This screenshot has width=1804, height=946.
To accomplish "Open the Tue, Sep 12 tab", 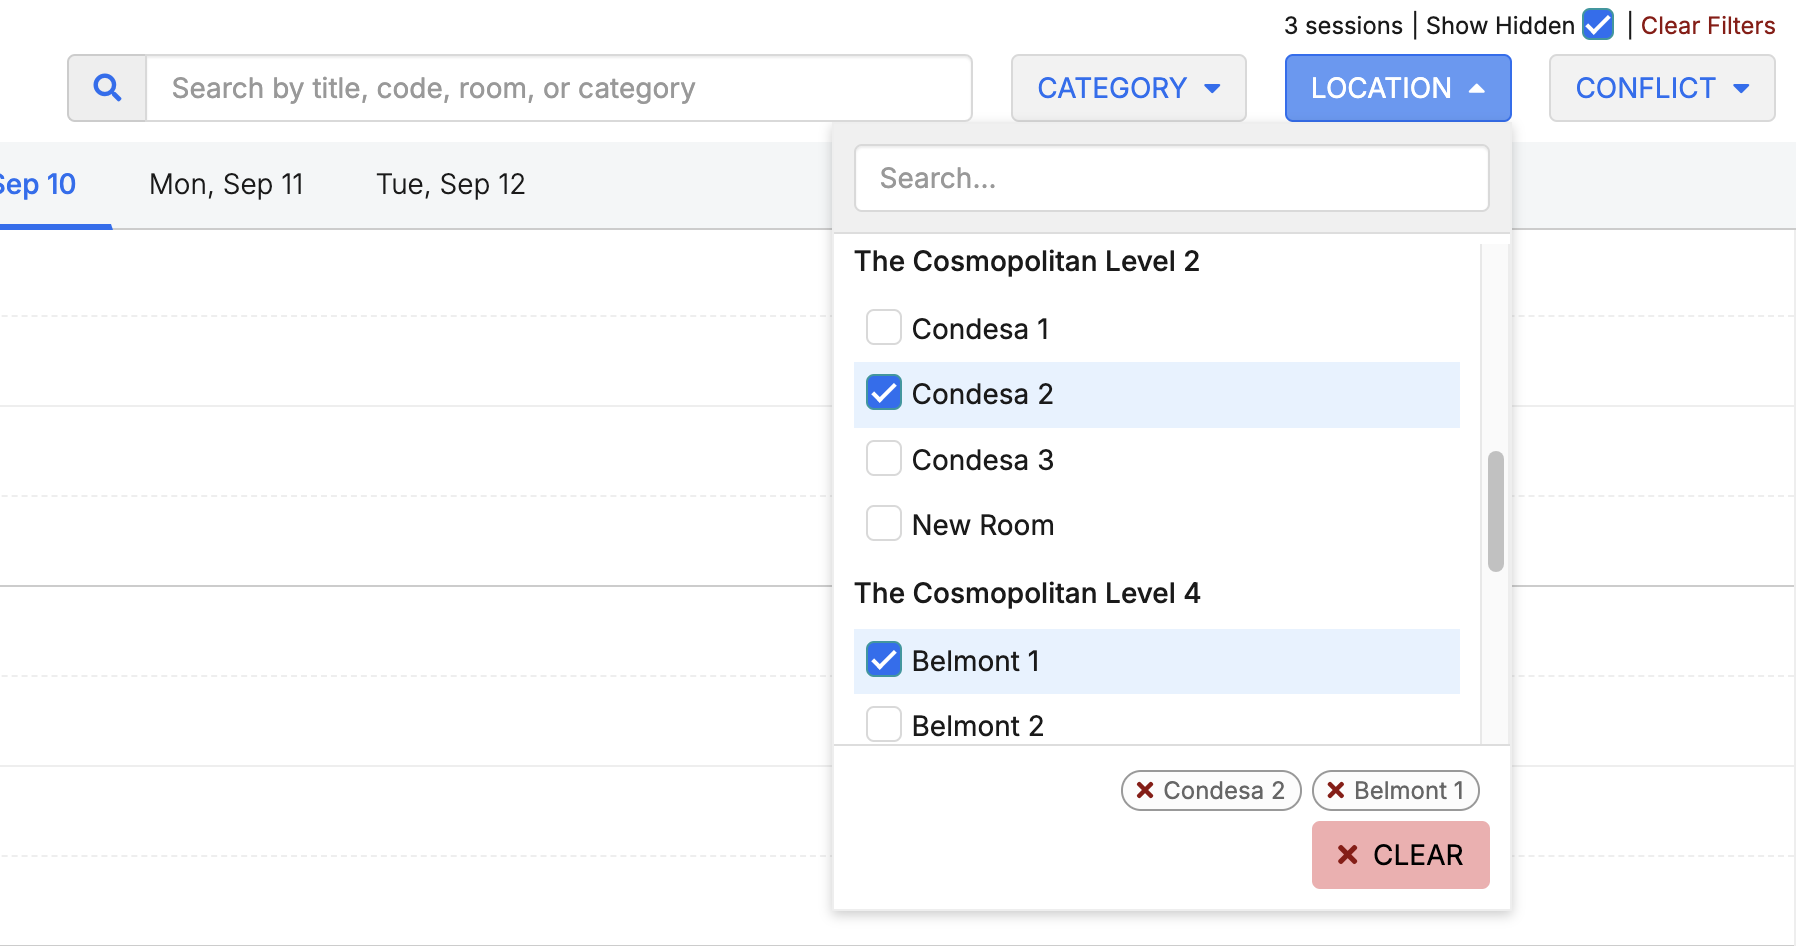I will pos(450,184).
